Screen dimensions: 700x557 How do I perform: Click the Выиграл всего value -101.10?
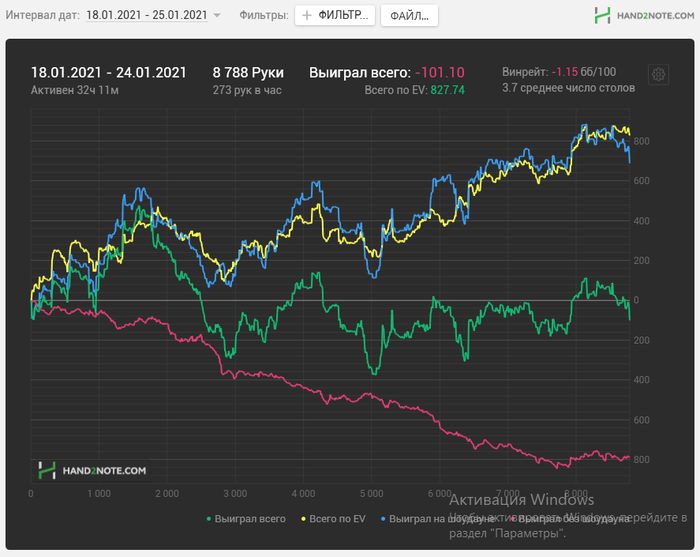[x=440, y=73]
